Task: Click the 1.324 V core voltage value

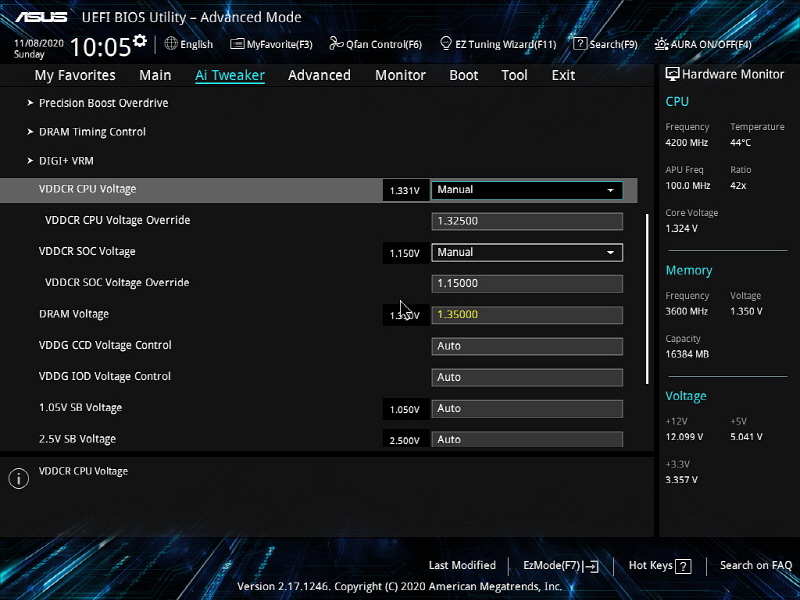Action: tap(682, 229)
